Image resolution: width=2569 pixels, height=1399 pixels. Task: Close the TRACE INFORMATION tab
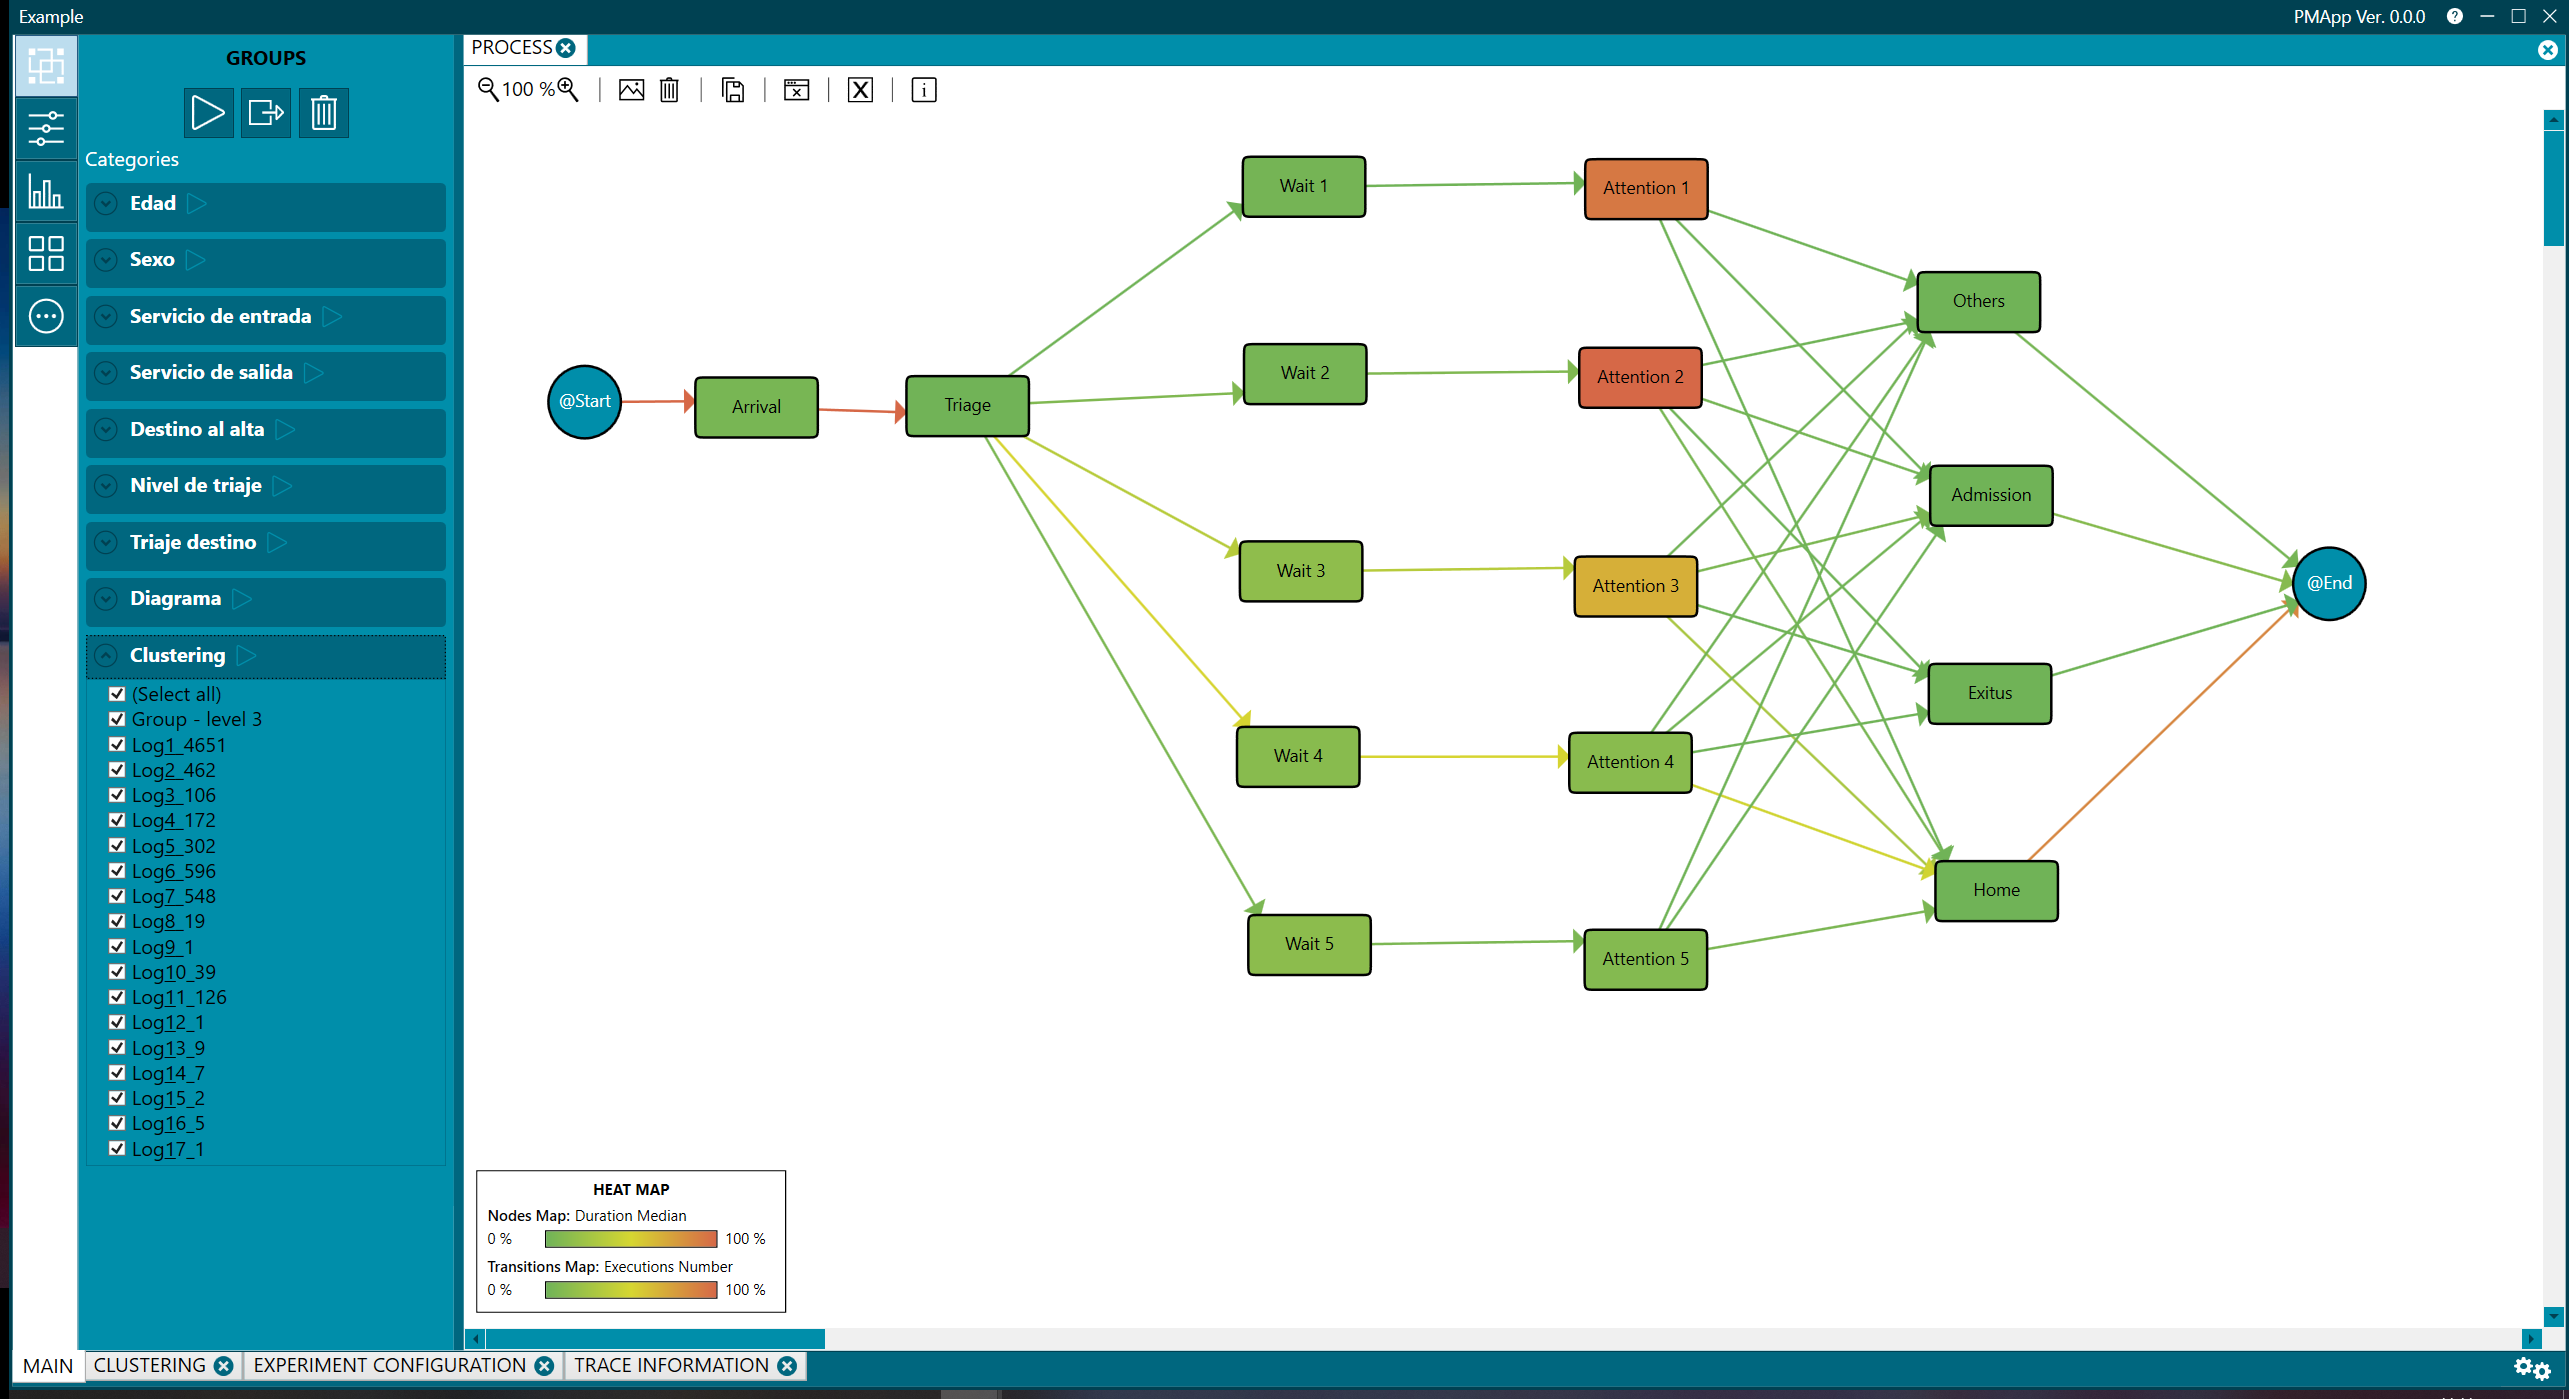coord(787,1366)
